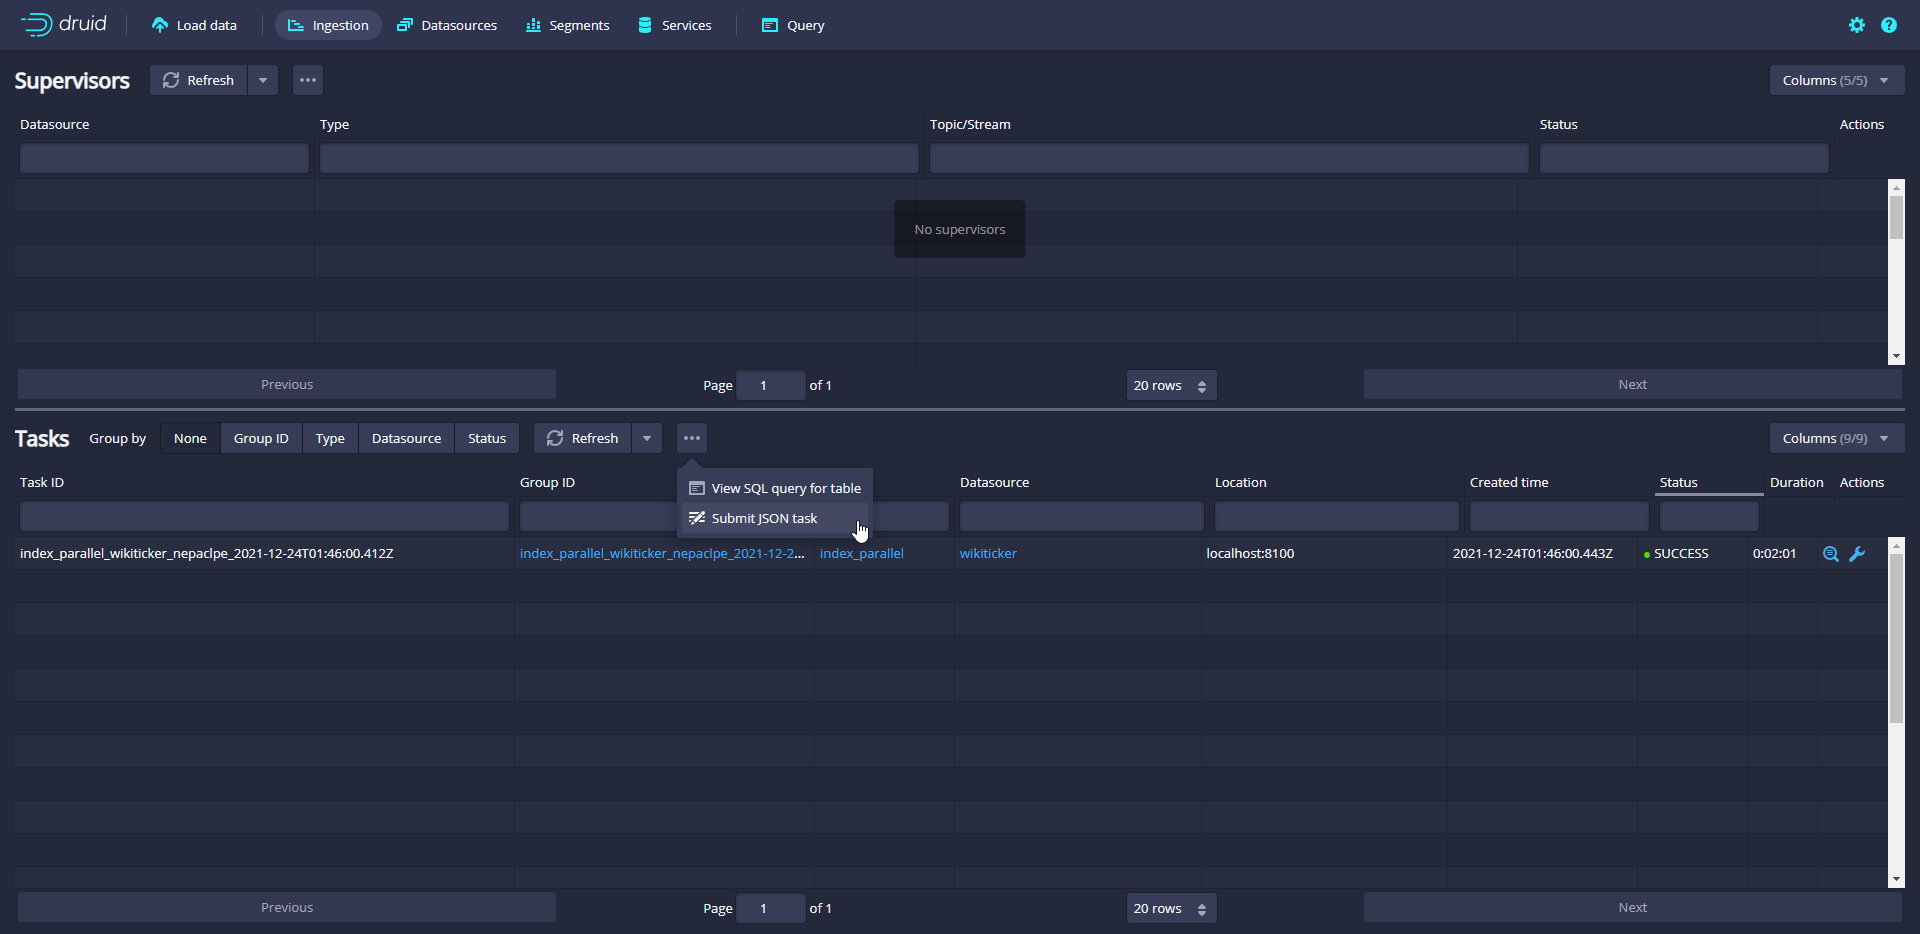Click Tasks table scrollbar thumb
Screen dimensions: 1920x934
click(1896, 638)
